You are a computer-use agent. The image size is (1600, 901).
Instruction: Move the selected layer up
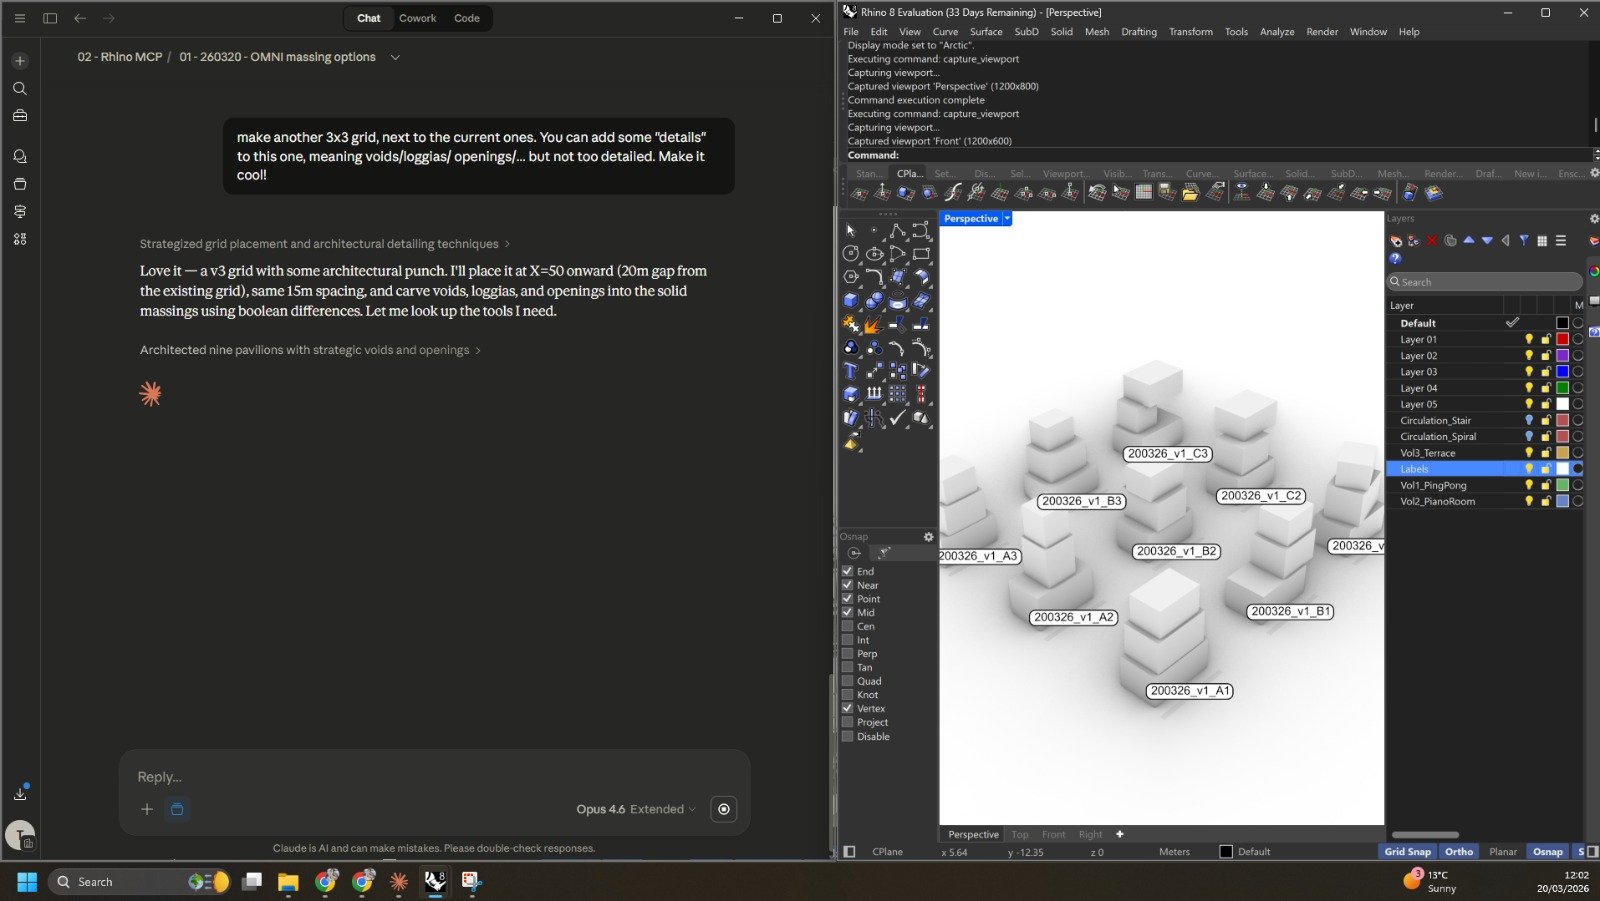pyautogui.click(x=1468, y=240)
